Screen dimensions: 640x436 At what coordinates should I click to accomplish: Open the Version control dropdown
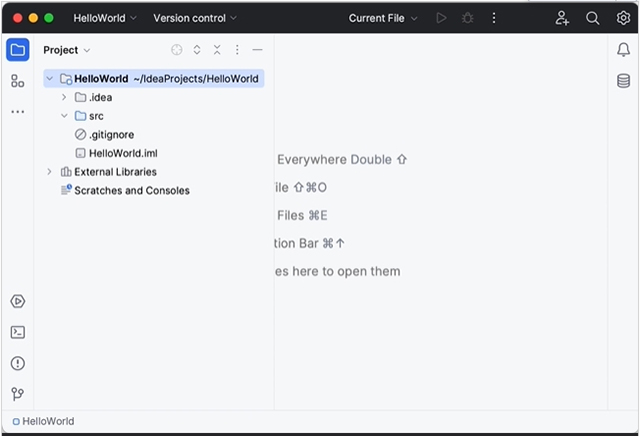point(195,18)
